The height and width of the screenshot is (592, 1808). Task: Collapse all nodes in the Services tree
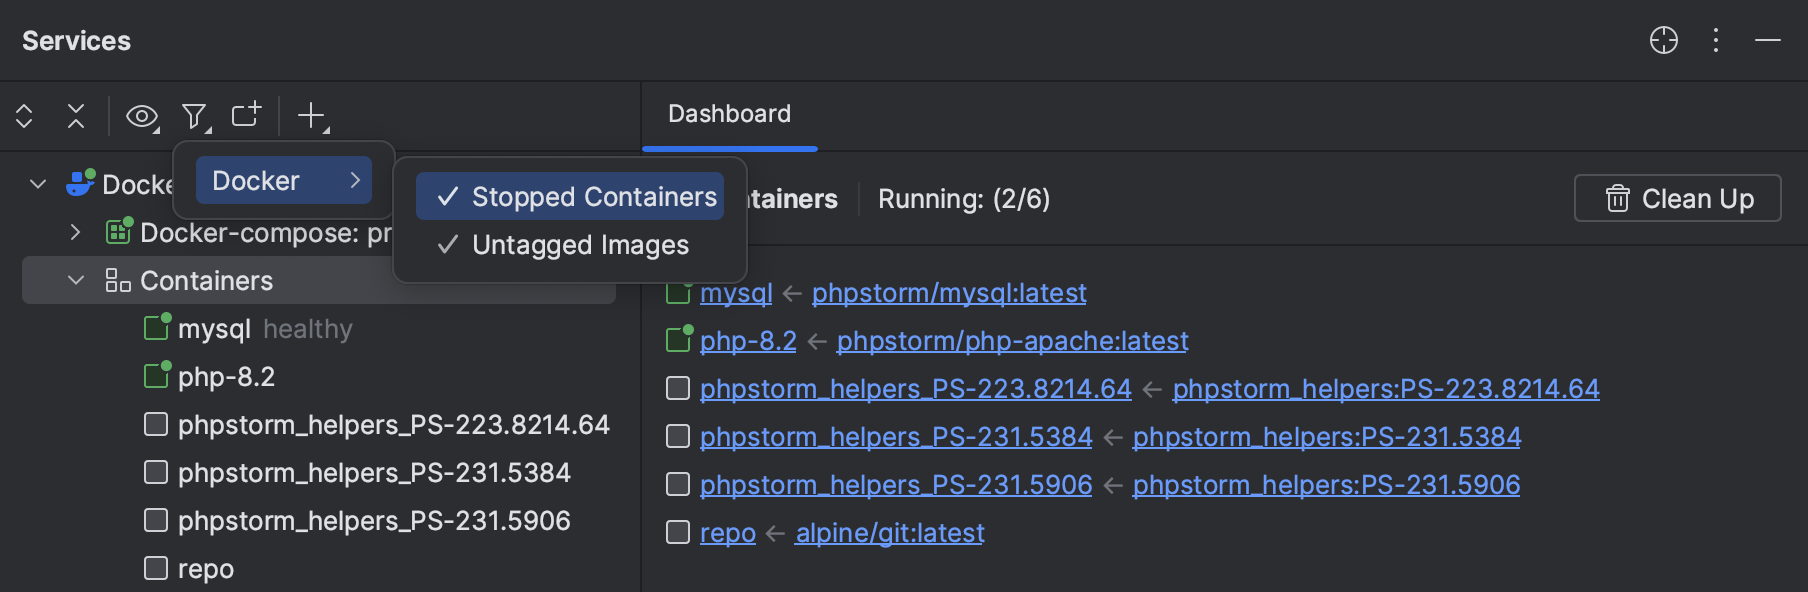(76, 116)
